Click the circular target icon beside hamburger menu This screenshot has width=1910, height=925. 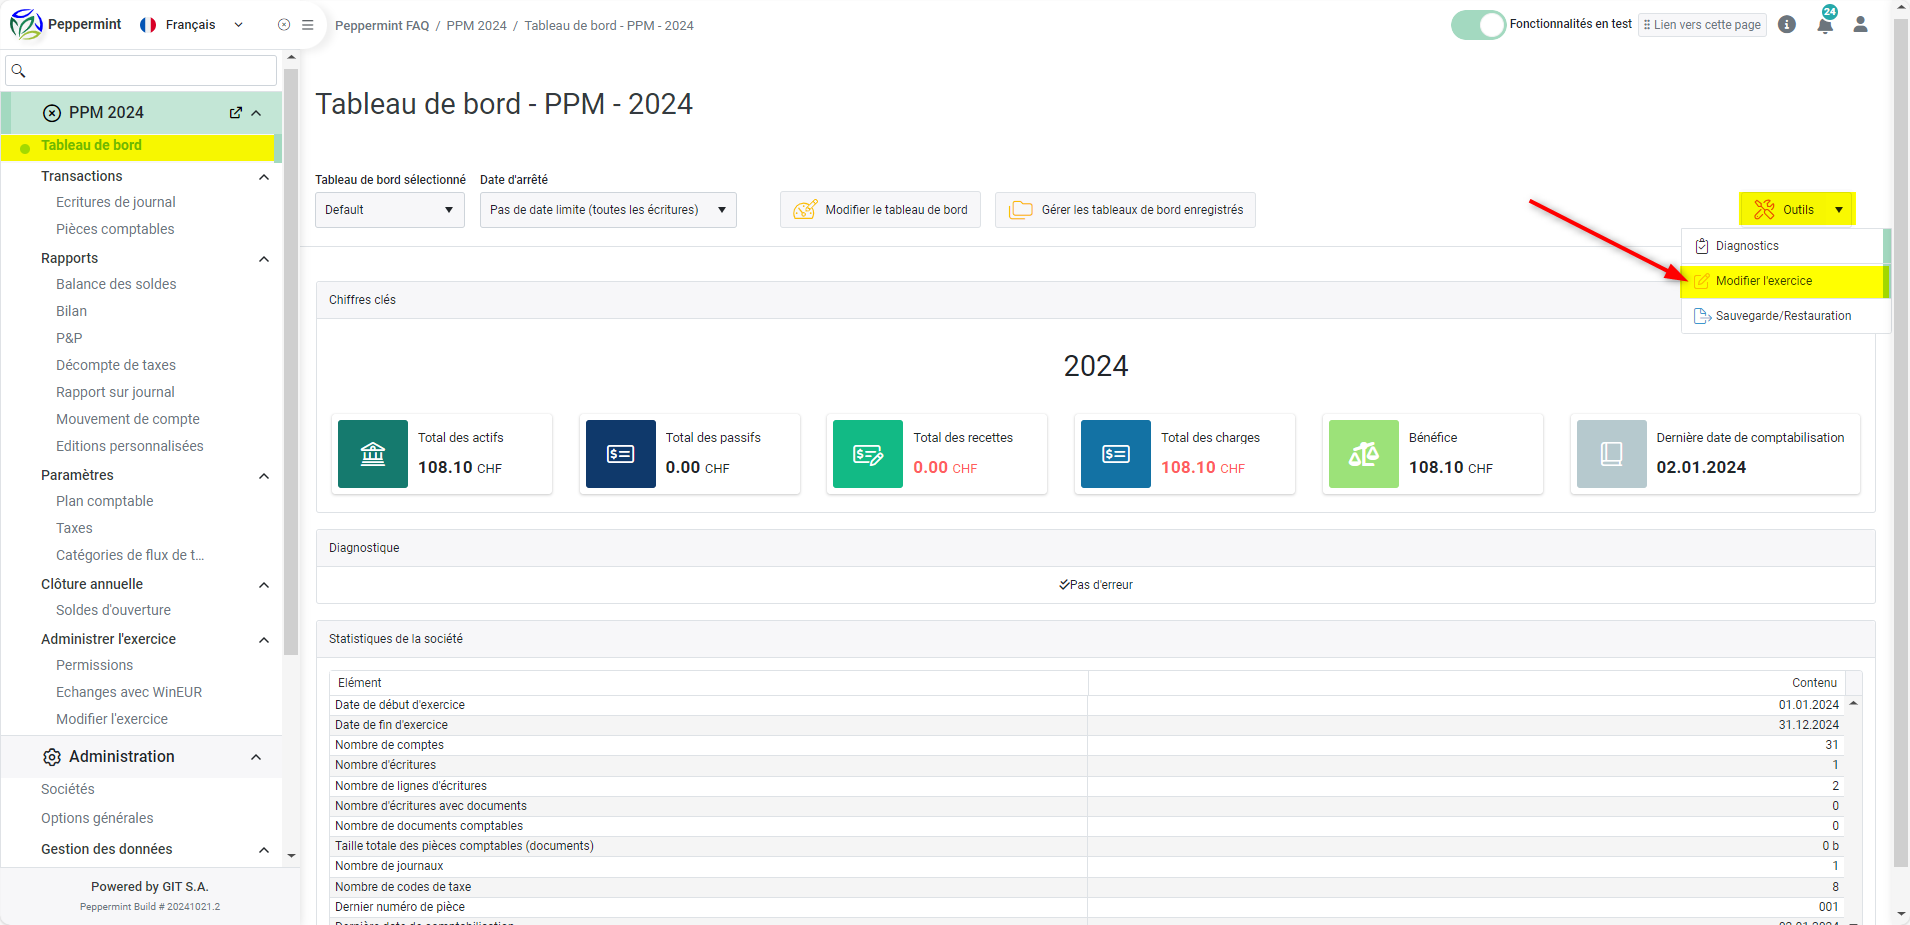pyautogui.click(x=284, y=25)
